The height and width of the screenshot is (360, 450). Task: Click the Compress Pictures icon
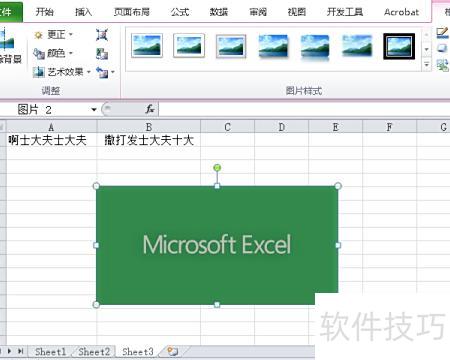102,35
